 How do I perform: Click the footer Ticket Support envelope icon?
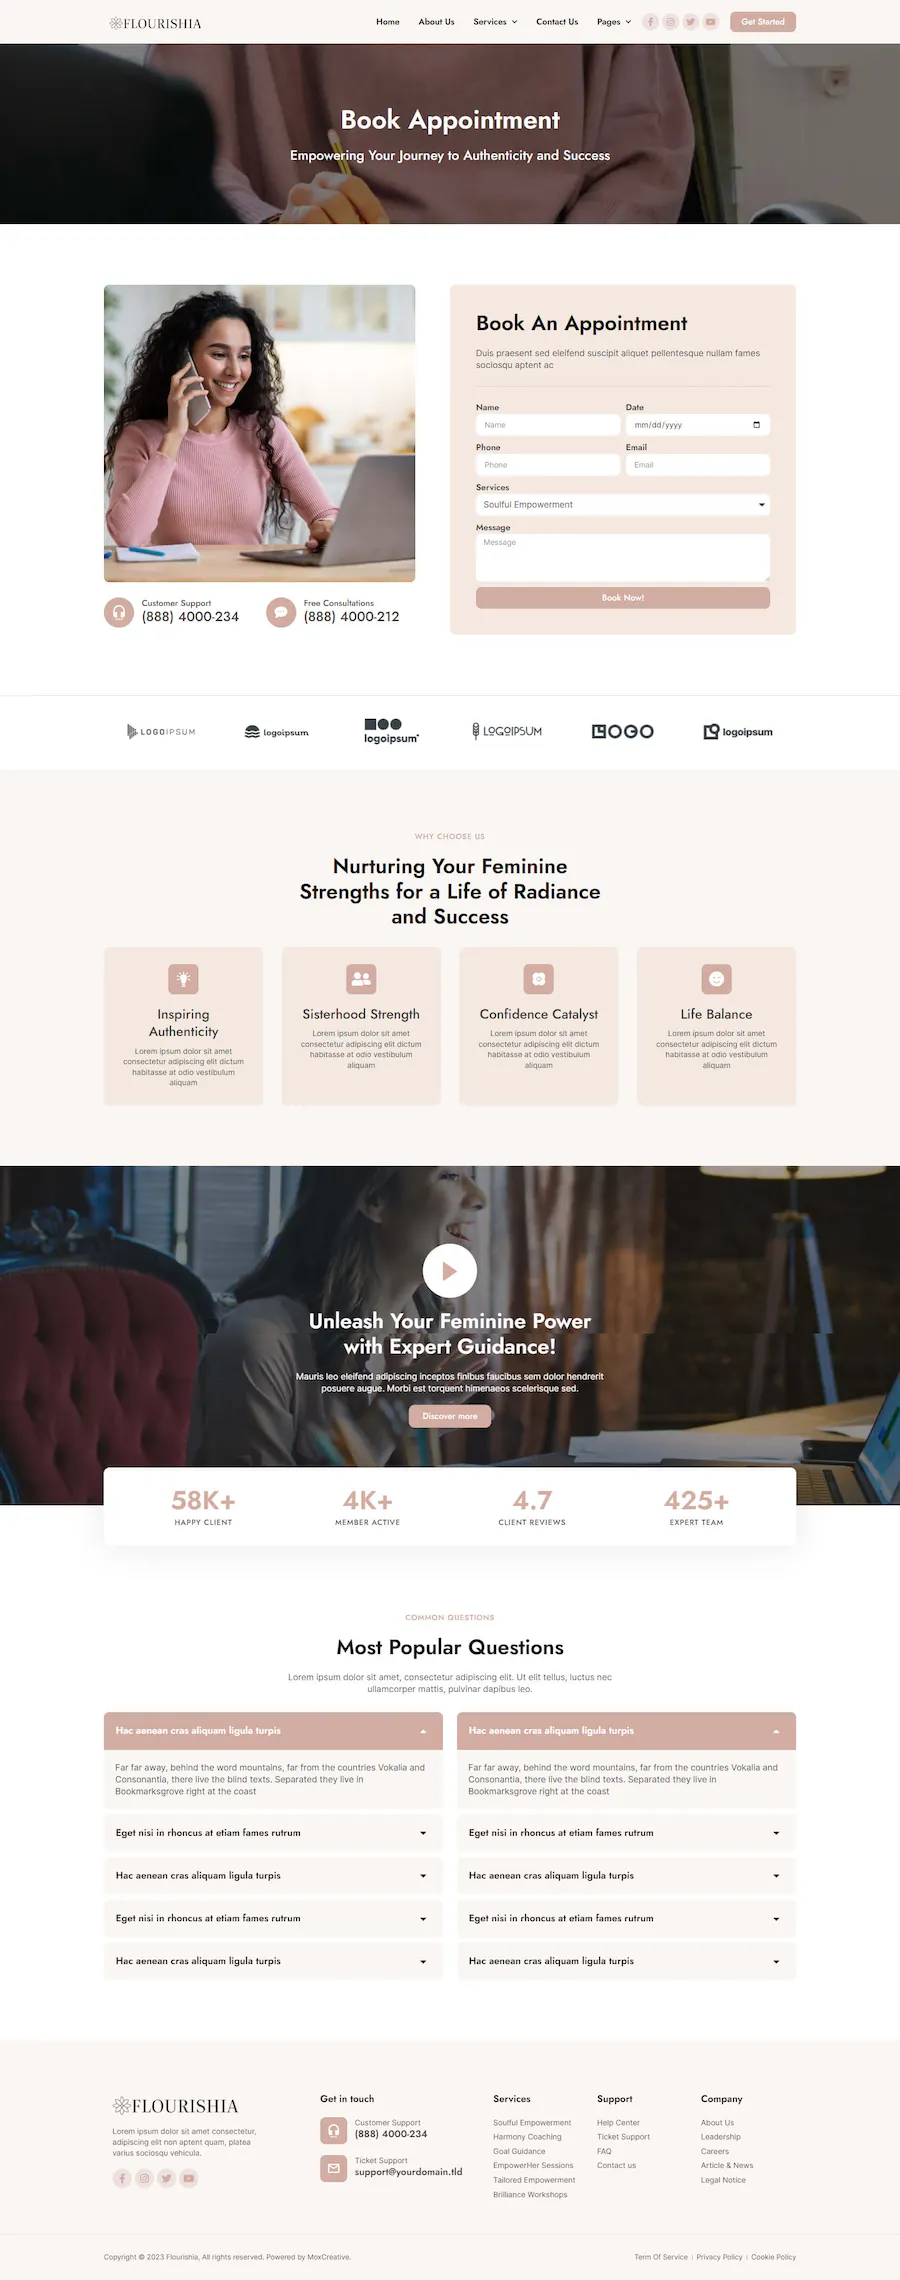pos(334,2168)
